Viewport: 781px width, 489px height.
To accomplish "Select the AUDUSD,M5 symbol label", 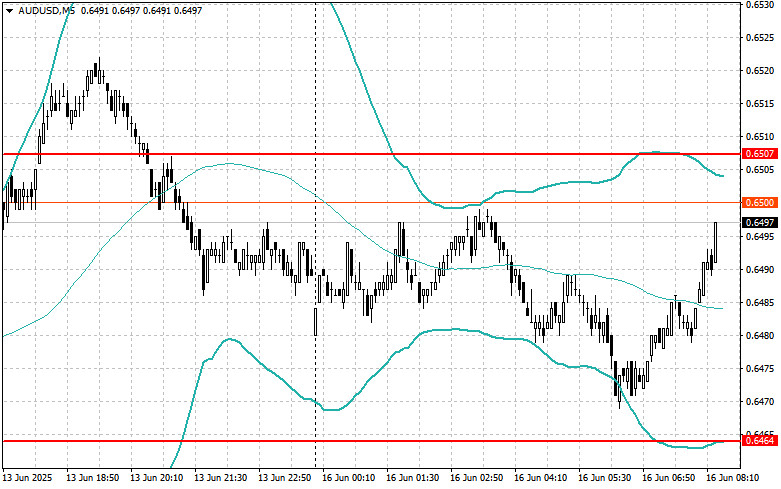I will tap(47, 10).
